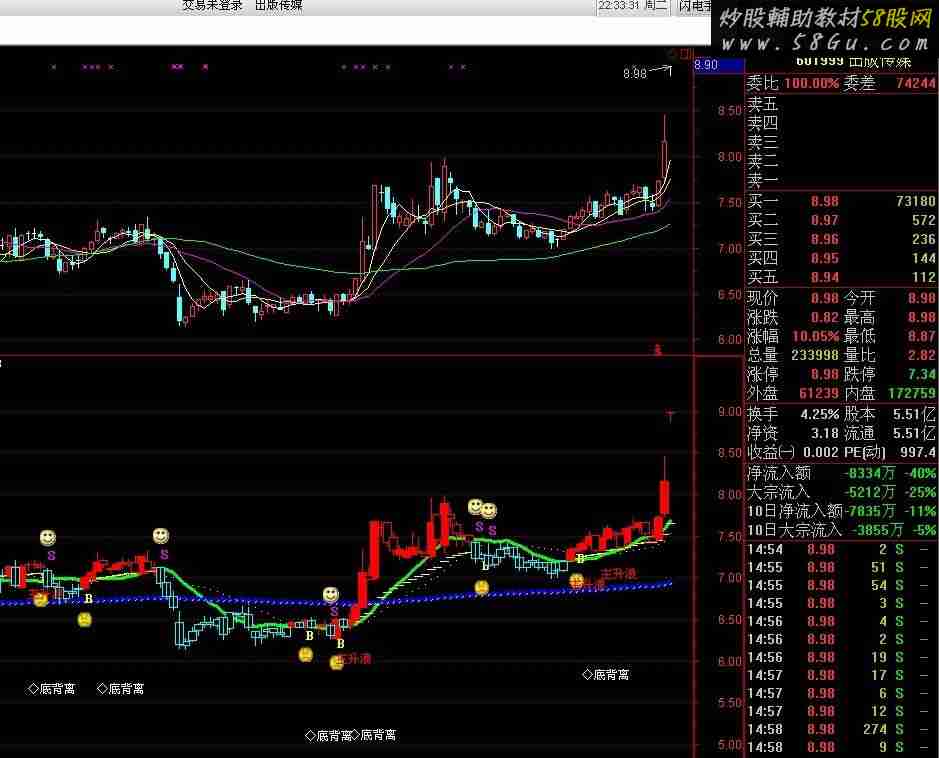The width and height of the screenshot is (939, 758).
Task: Click the 14:58 trade tick with 274 volume
Action: click(840, 729)
